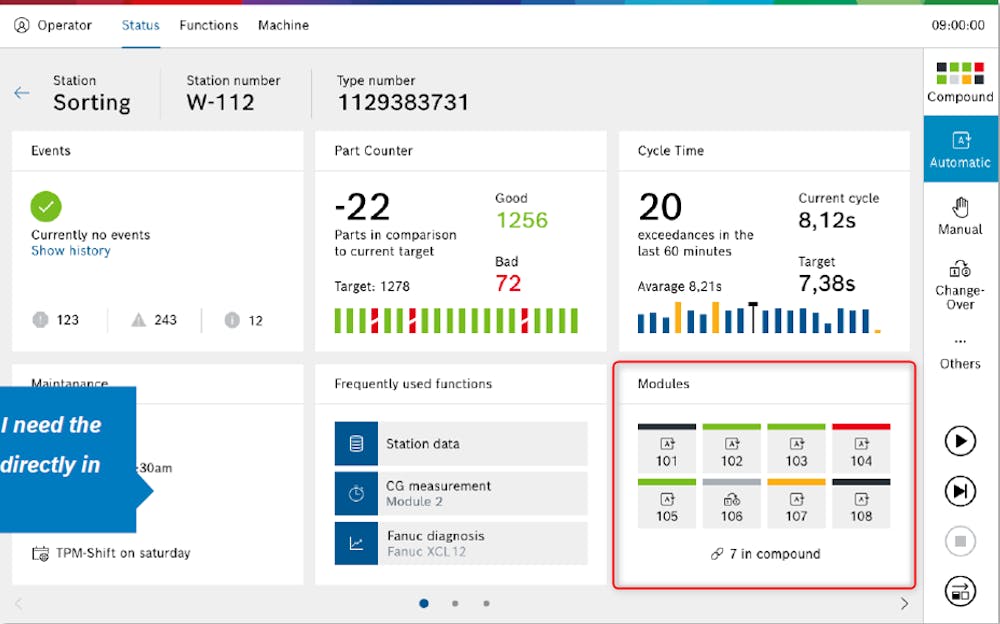Open the 7 in compound link
Viewport: 1000px width, 624px height.
(x=764, y=553)
